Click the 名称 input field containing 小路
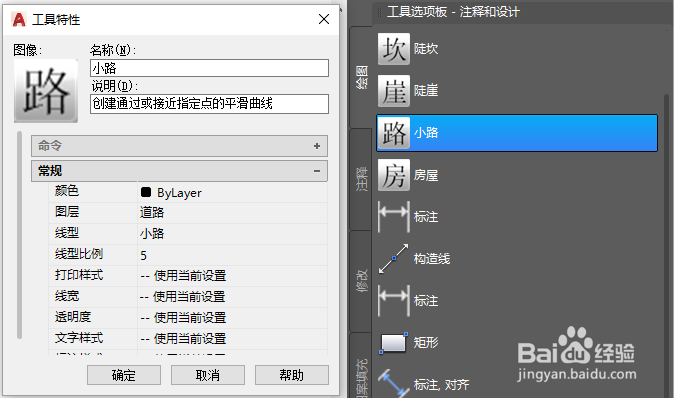Image resolution: width=674 pixels, height=398 pixels. point(209,68)
